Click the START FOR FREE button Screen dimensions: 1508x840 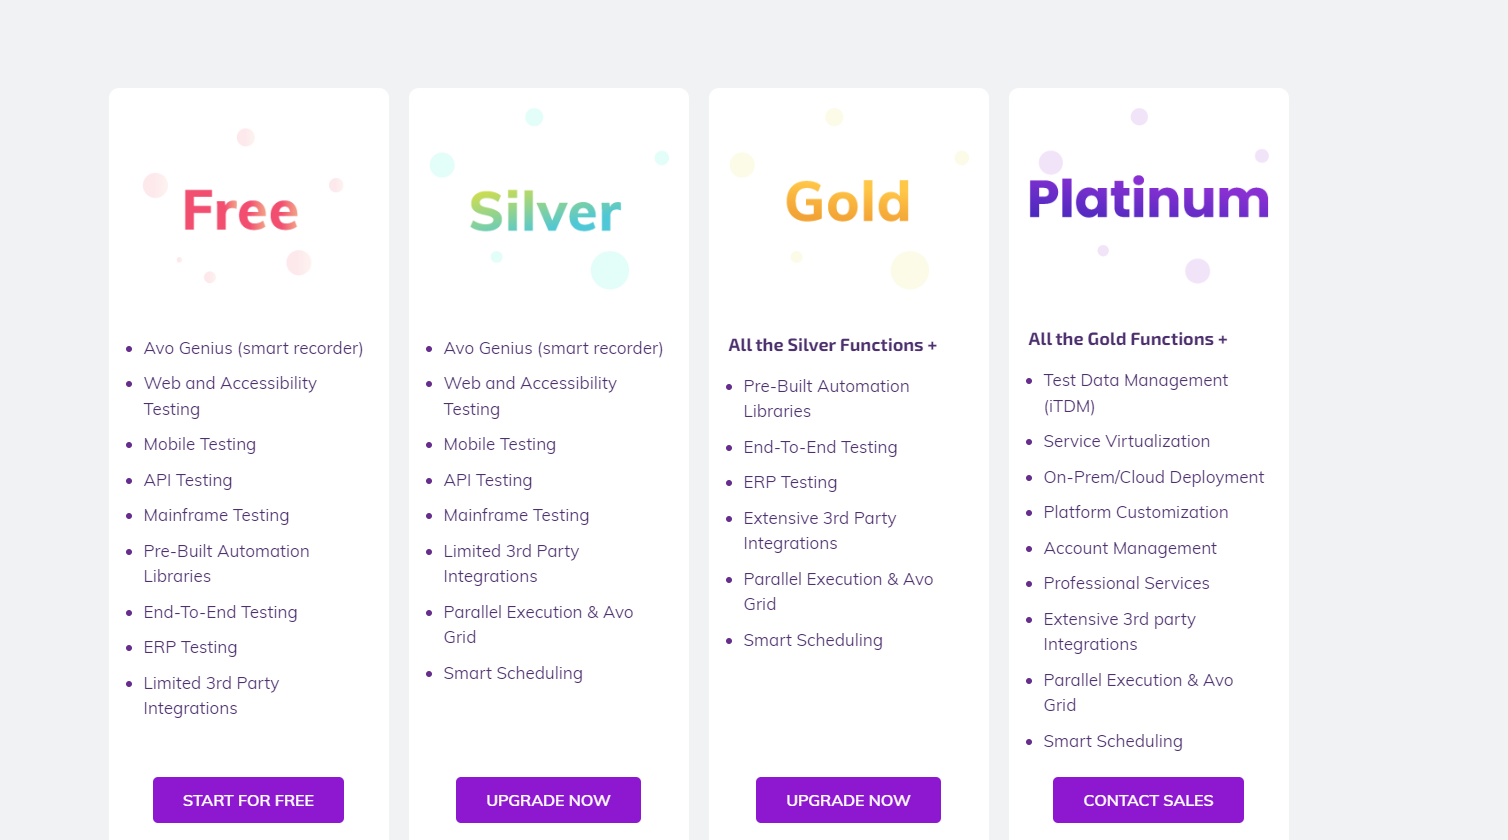click(248, 800)
